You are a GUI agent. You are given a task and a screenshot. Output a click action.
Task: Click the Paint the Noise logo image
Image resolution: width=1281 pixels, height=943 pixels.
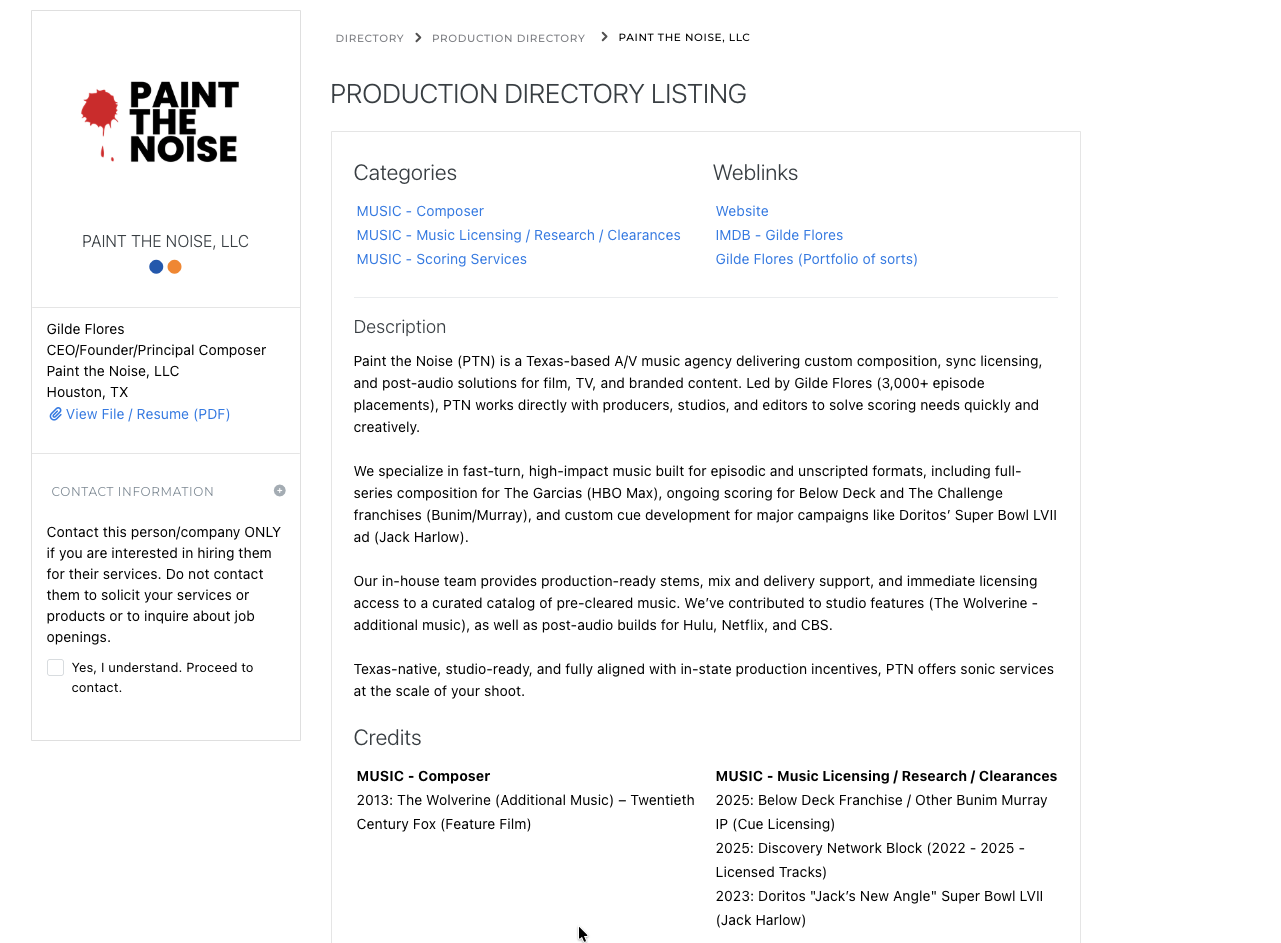[160, 122]
